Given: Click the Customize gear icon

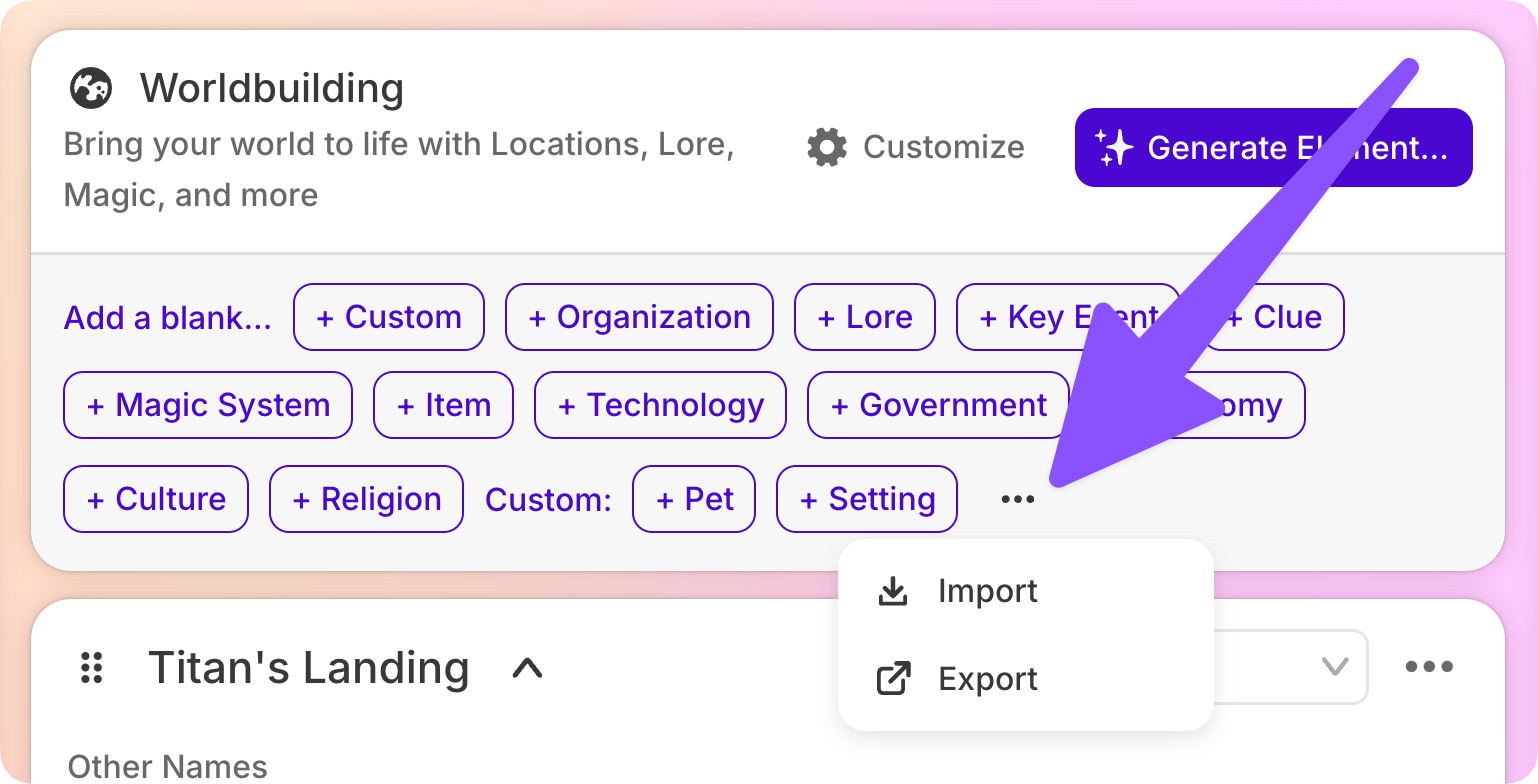Looking at the screenshot, I should [827, 147].
